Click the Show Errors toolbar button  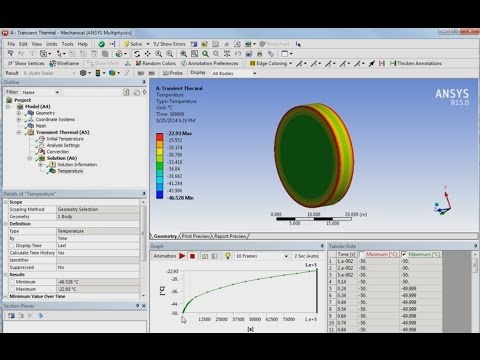pyautogui.click(x=169, y=44)
